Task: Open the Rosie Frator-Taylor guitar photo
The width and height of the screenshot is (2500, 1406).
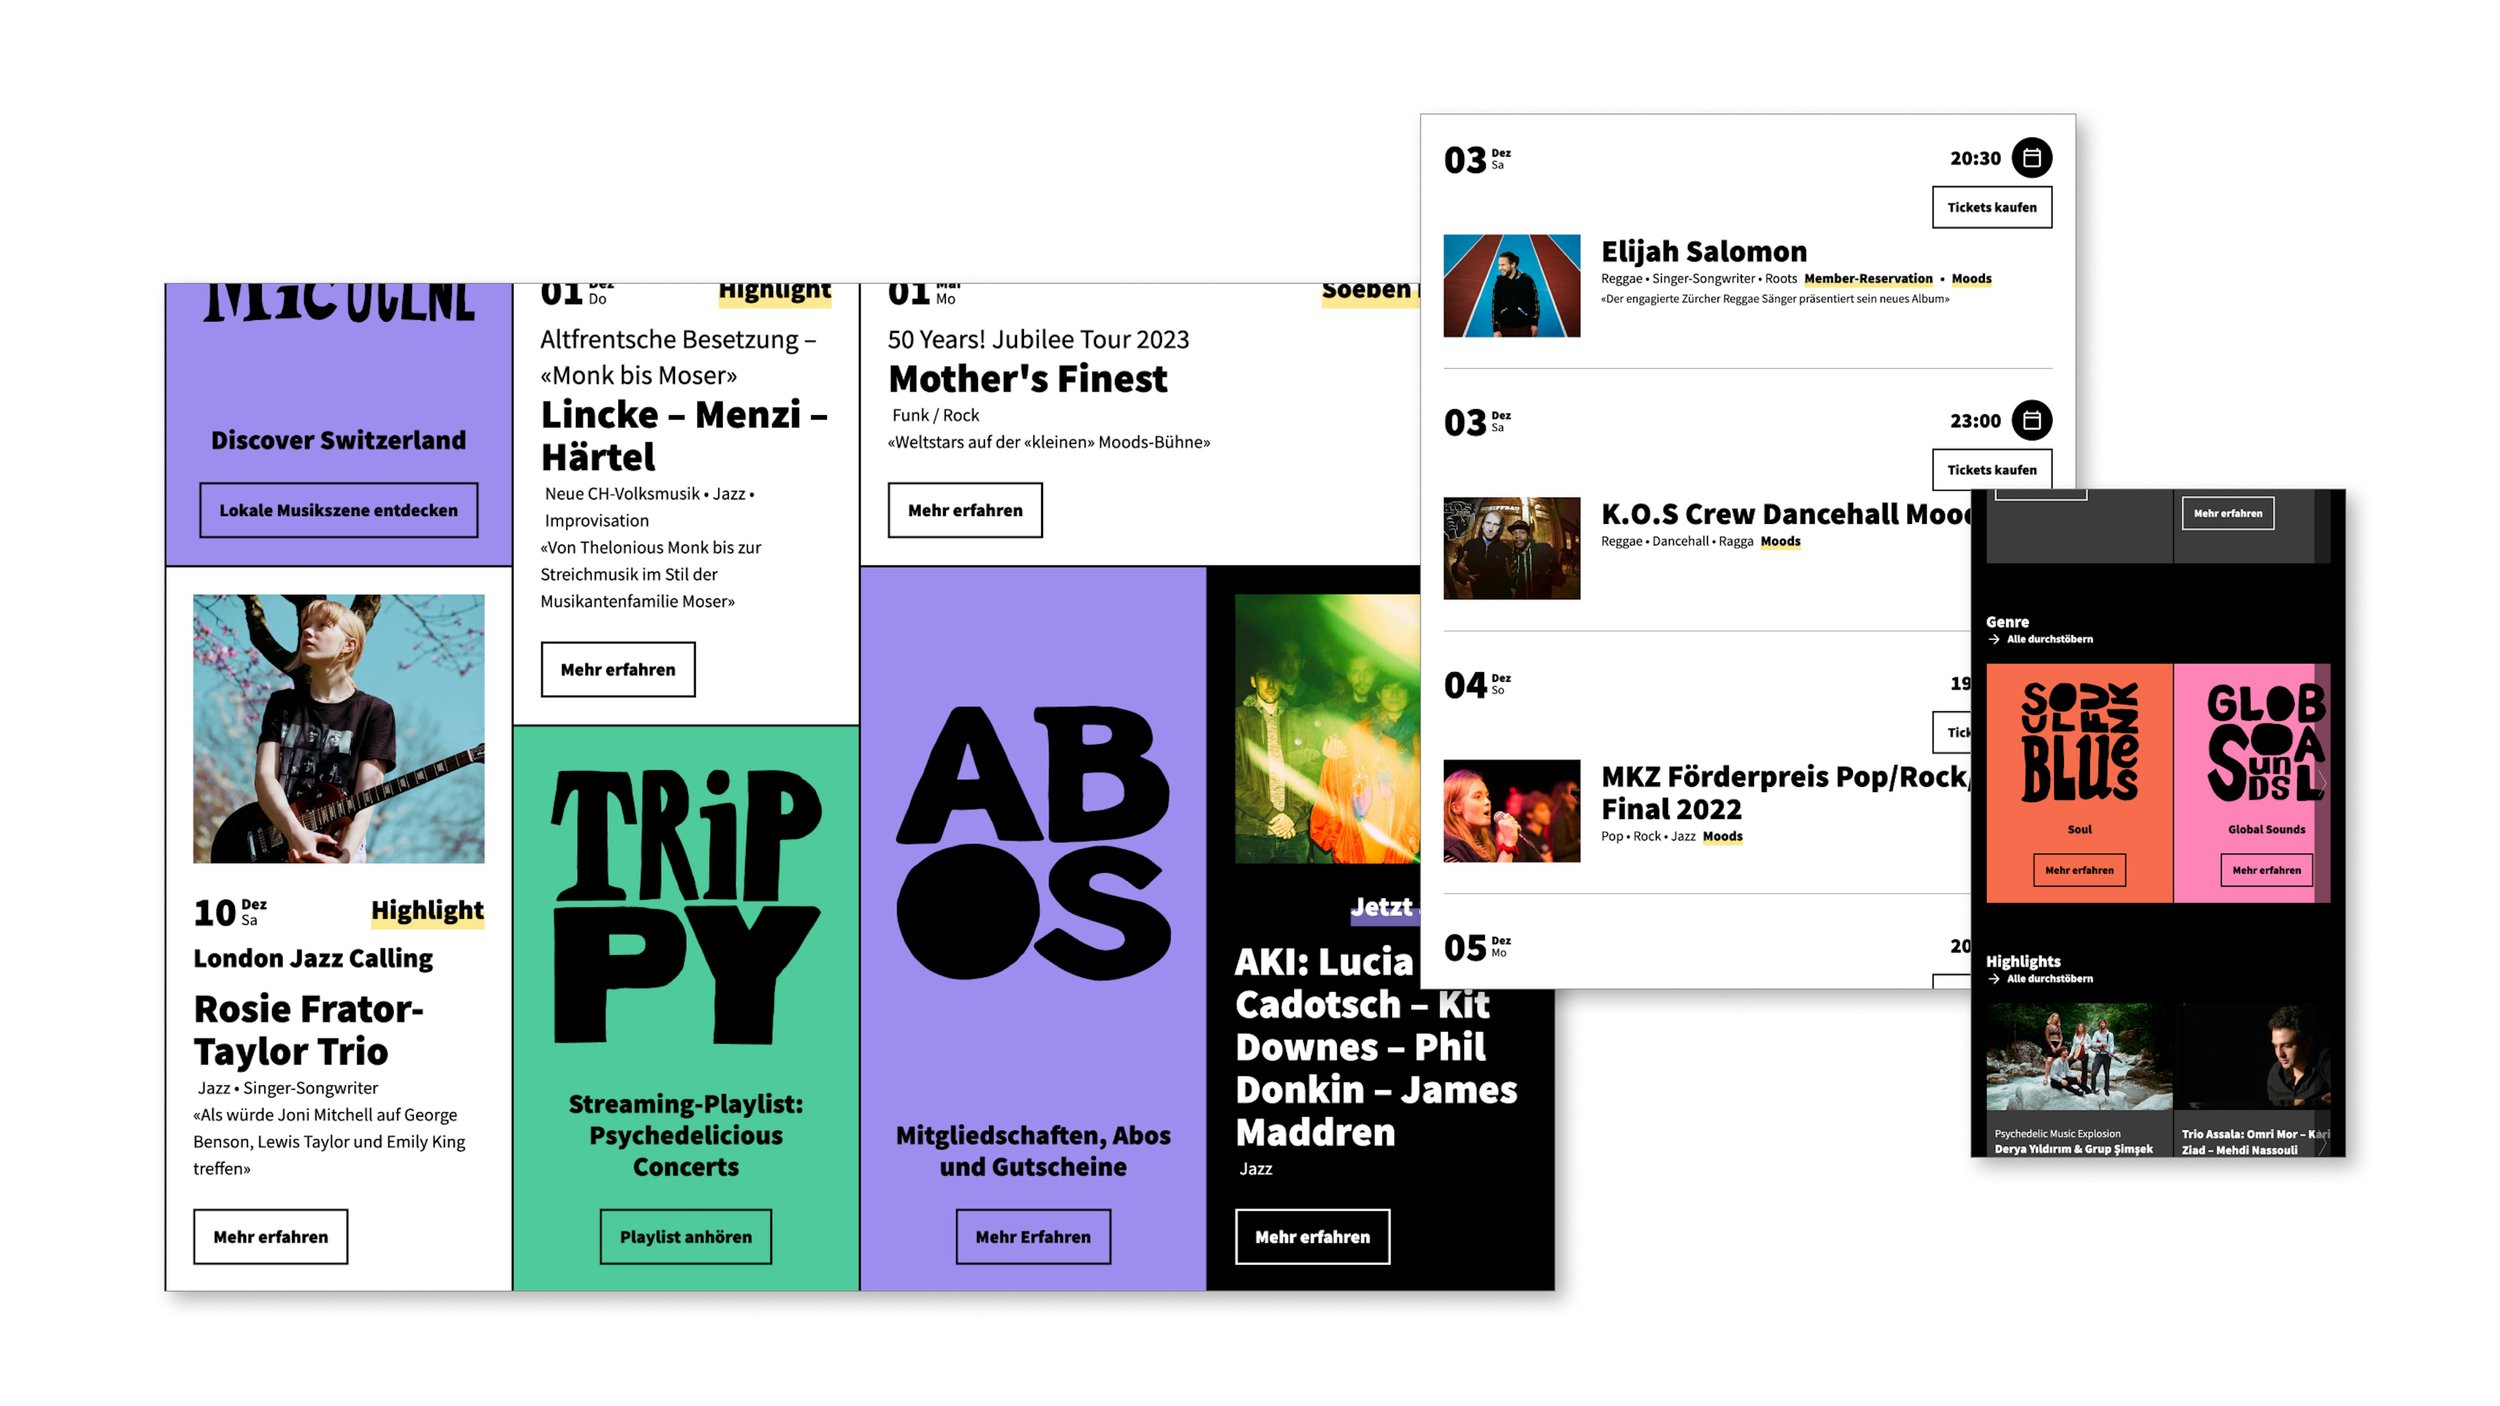Action: pos(338,728)
